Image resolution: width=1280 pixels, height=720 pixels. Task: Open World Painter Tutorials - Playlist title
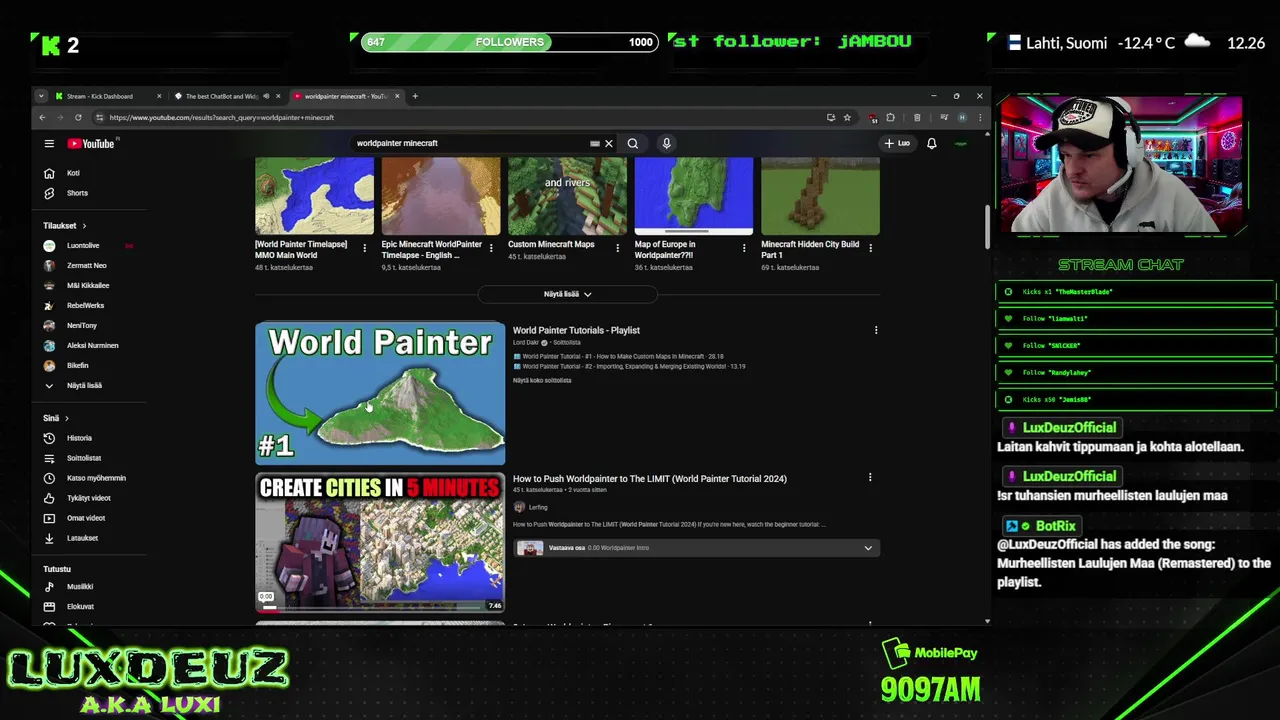(576, 330)
